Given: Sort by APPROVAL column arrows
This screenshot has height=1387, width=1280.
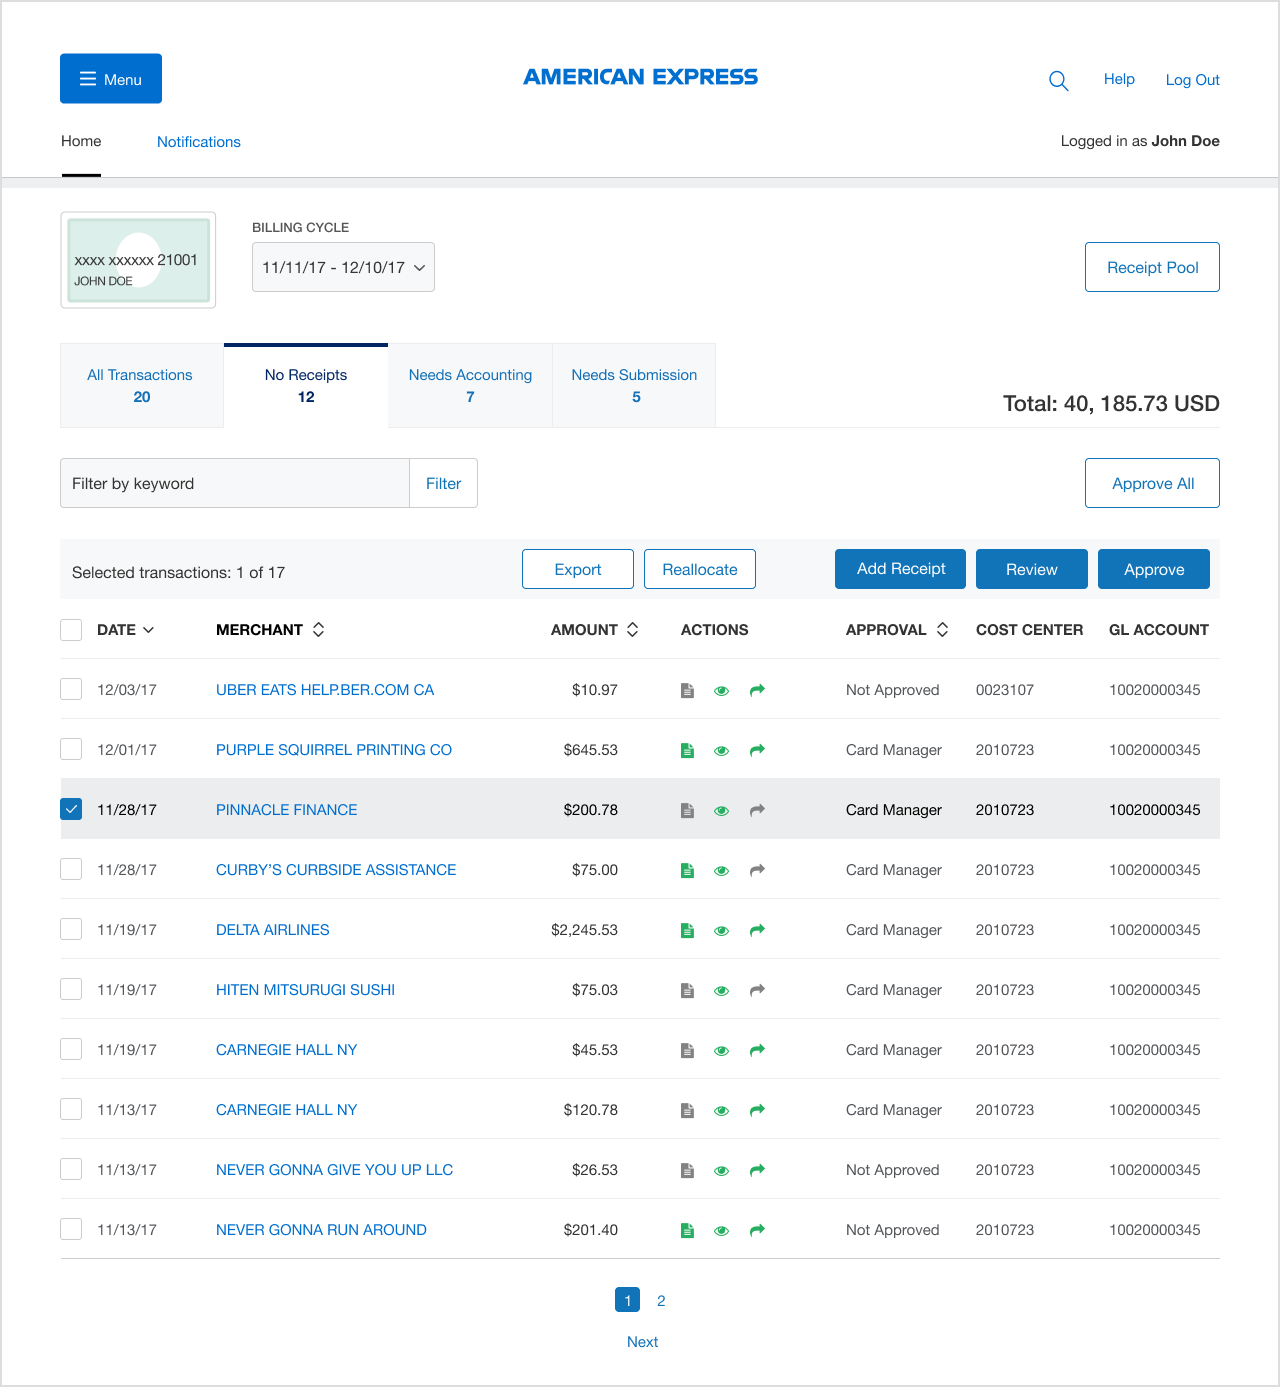Looking at the screenshot, I should [x=942, y=630].
